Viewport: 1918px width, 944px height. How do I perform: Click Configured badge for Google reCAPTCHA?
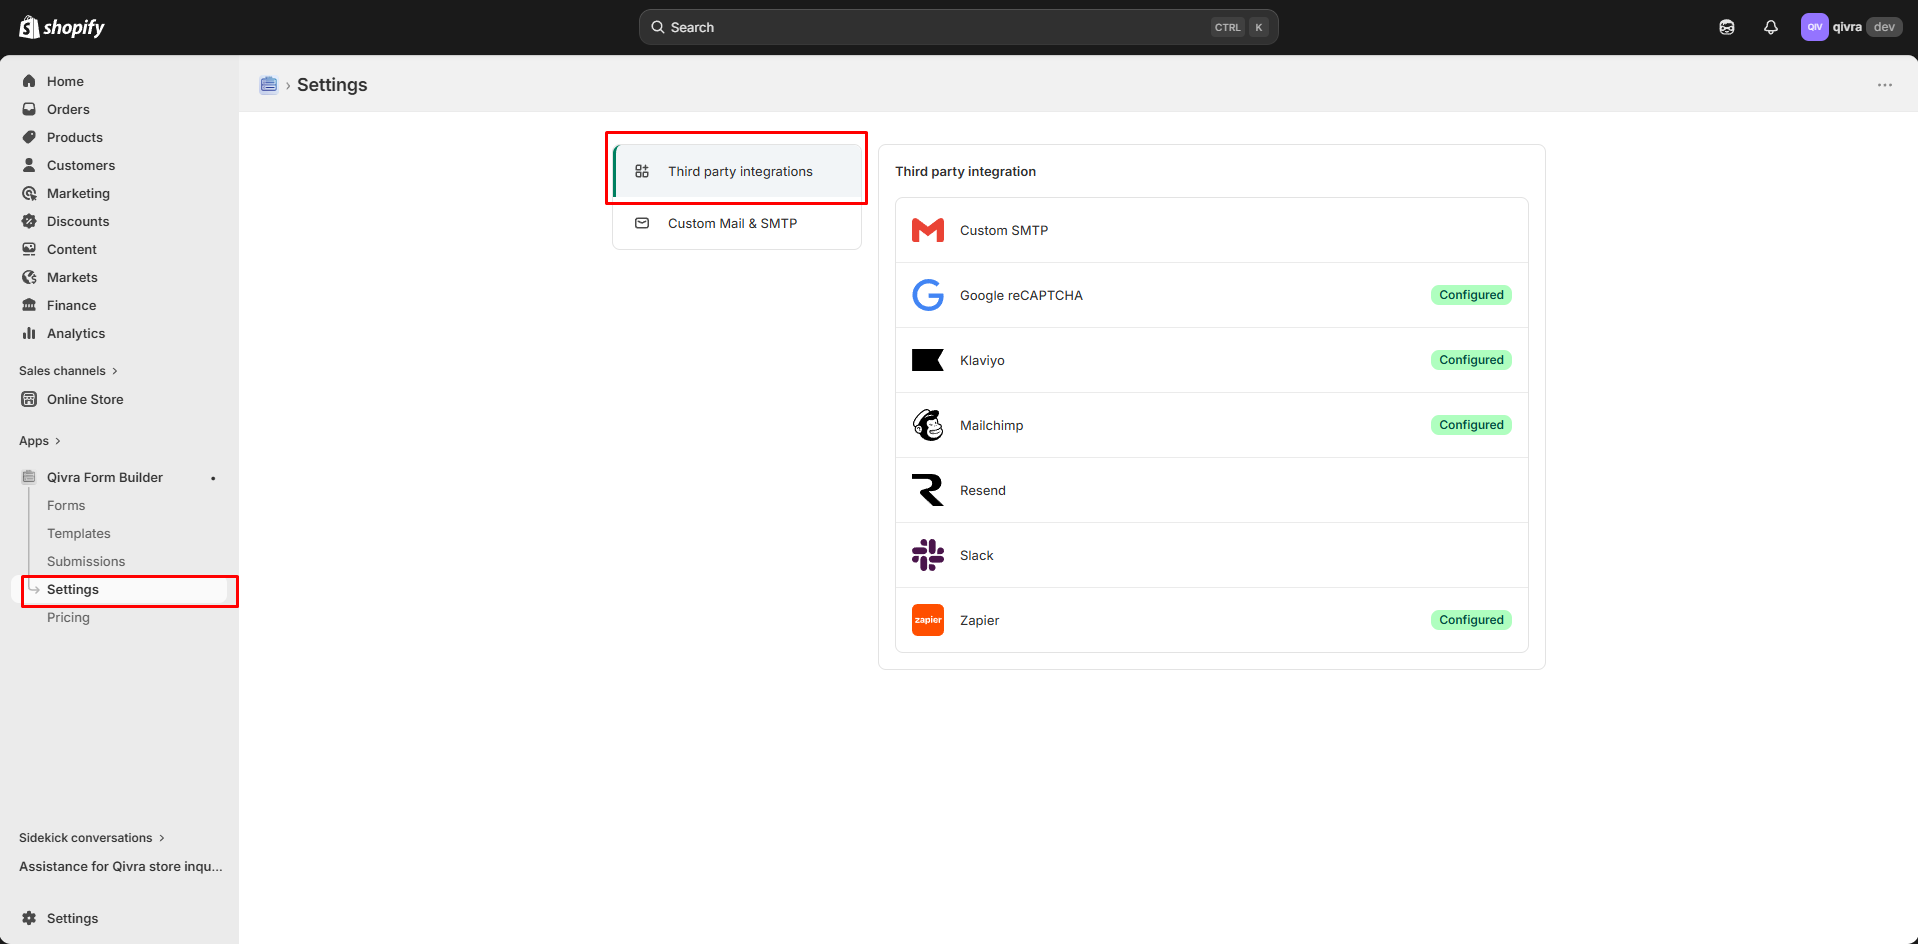click(x=1471, y=295)
